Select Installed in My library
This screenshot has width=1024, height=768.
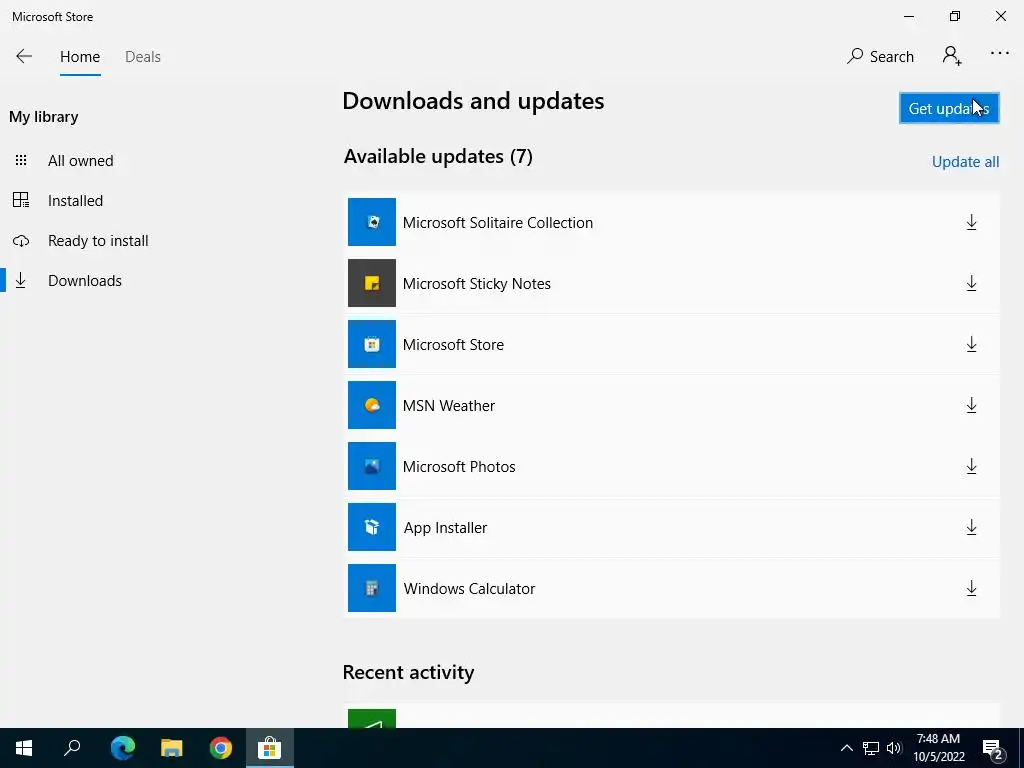point(75,200)
